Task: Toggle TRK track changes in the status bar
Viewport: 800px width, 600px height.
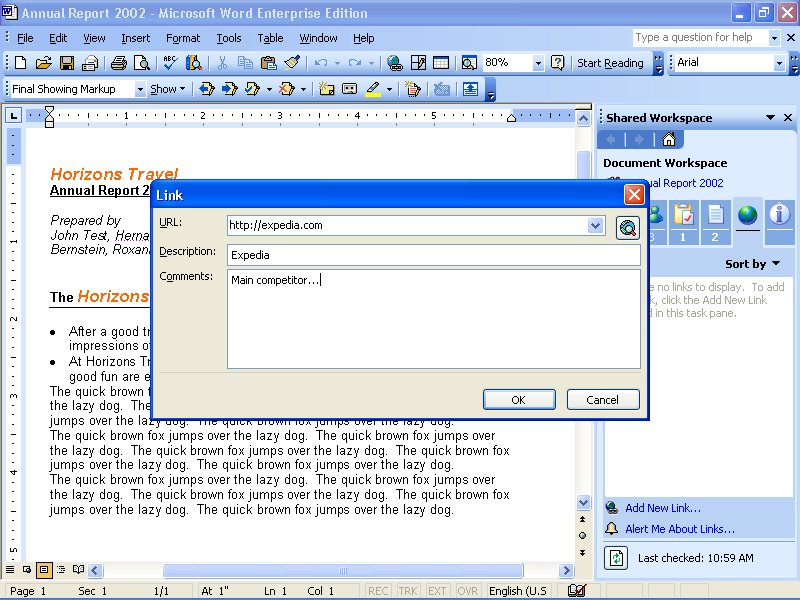Action: tap(408, 591)
